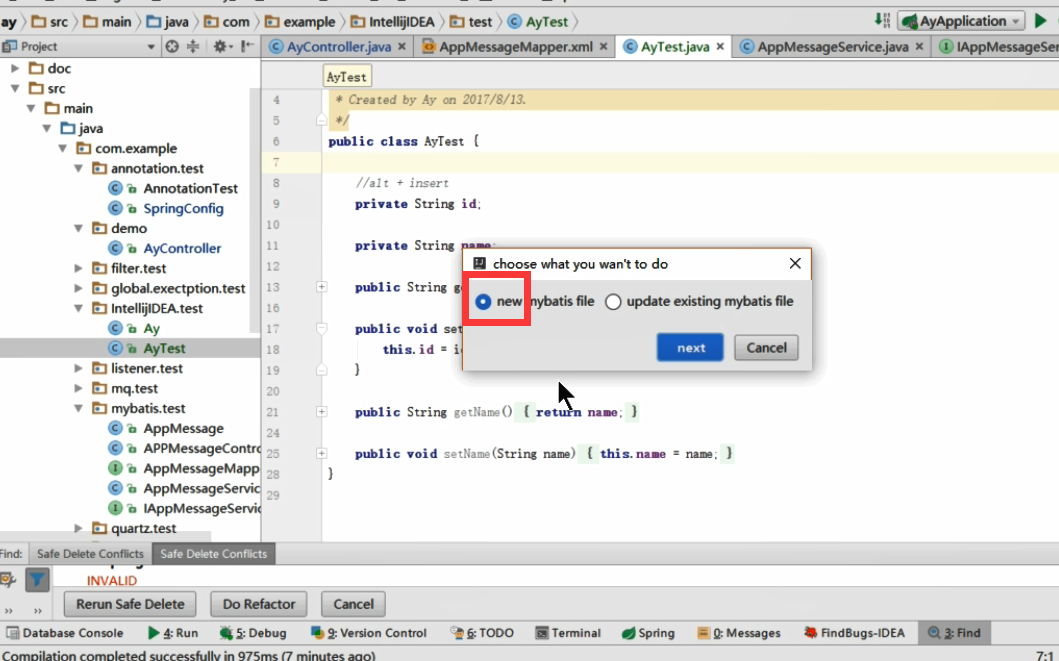Image resolution: width=1059 pixels, height=661 pixels.
Task: Open AyController class in tree
Action: (x=182, y=248)
